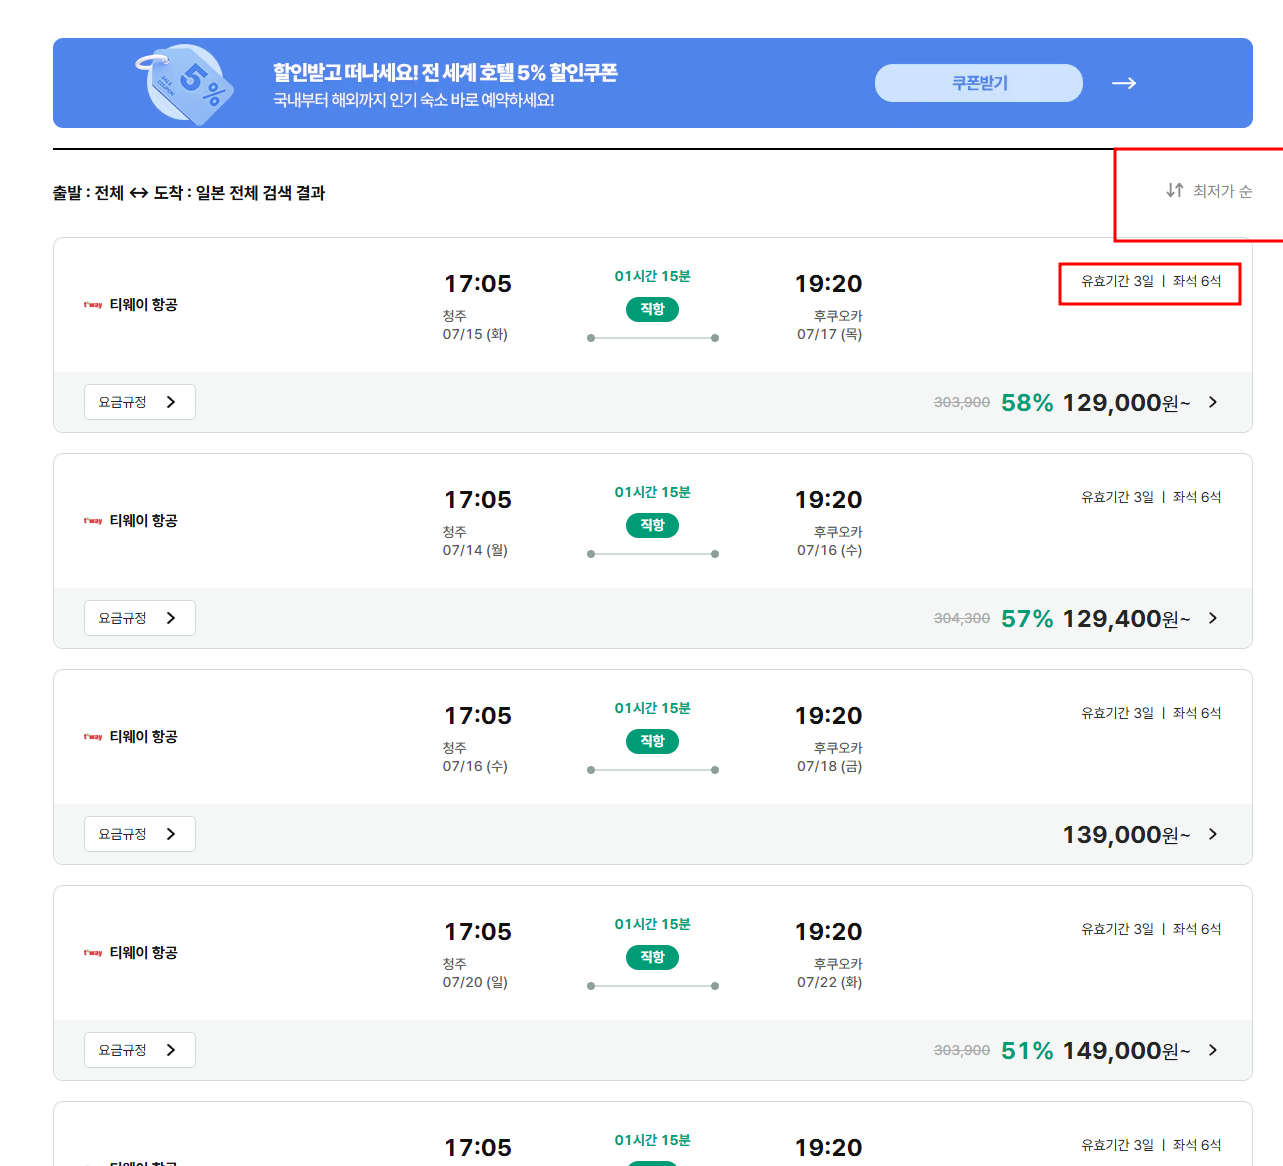Select the 139,000원 fare
This screenshot has width=1283, height=1166.
click(1126, 835)
